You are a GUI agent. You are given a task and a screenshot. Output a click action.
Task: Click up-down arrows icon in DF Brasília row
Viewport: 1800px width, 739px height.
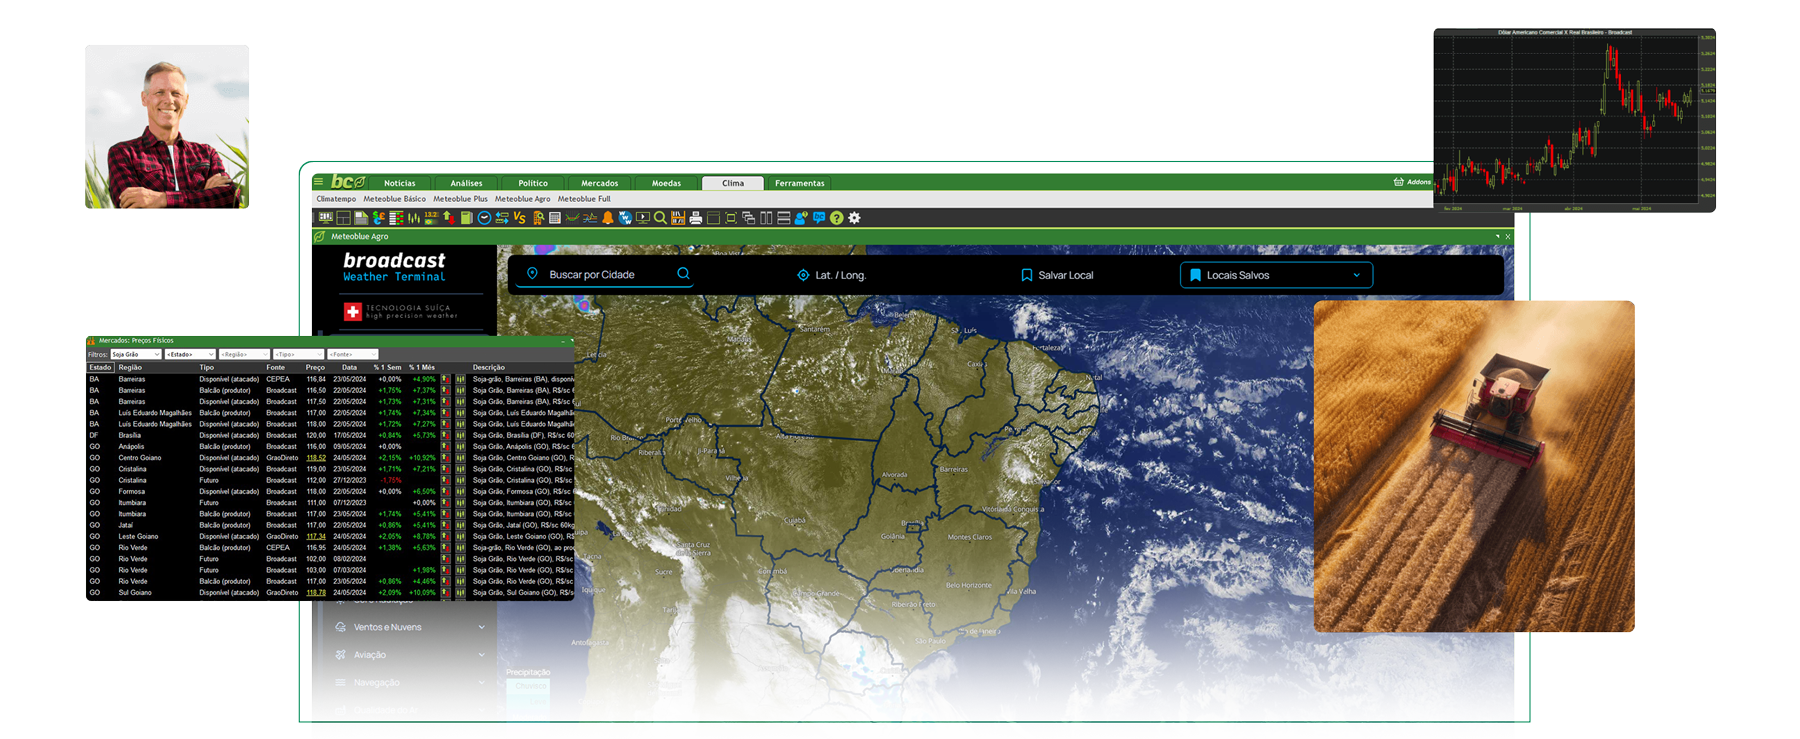pos(445,435)
